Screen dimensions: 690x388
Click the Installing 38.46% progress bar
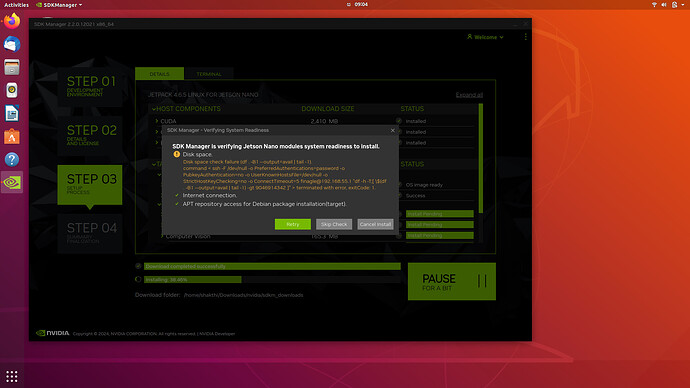pyautogui.click(x=272, y=279)
